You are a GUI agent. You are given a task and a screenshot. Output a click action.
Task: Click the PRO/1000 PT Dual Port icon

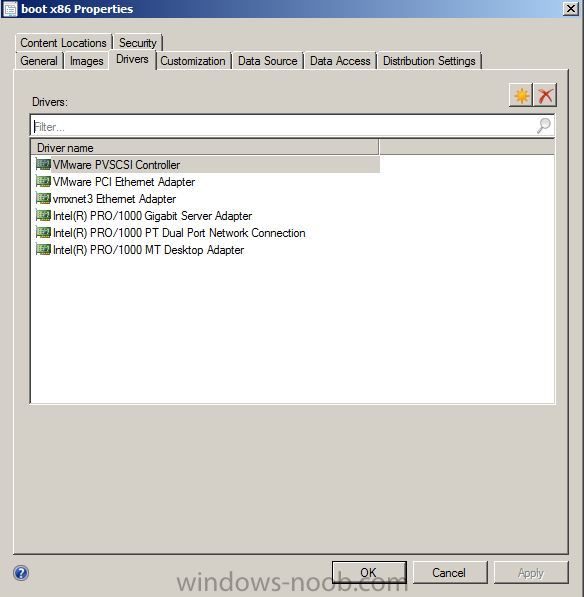(x=43, y=232)
